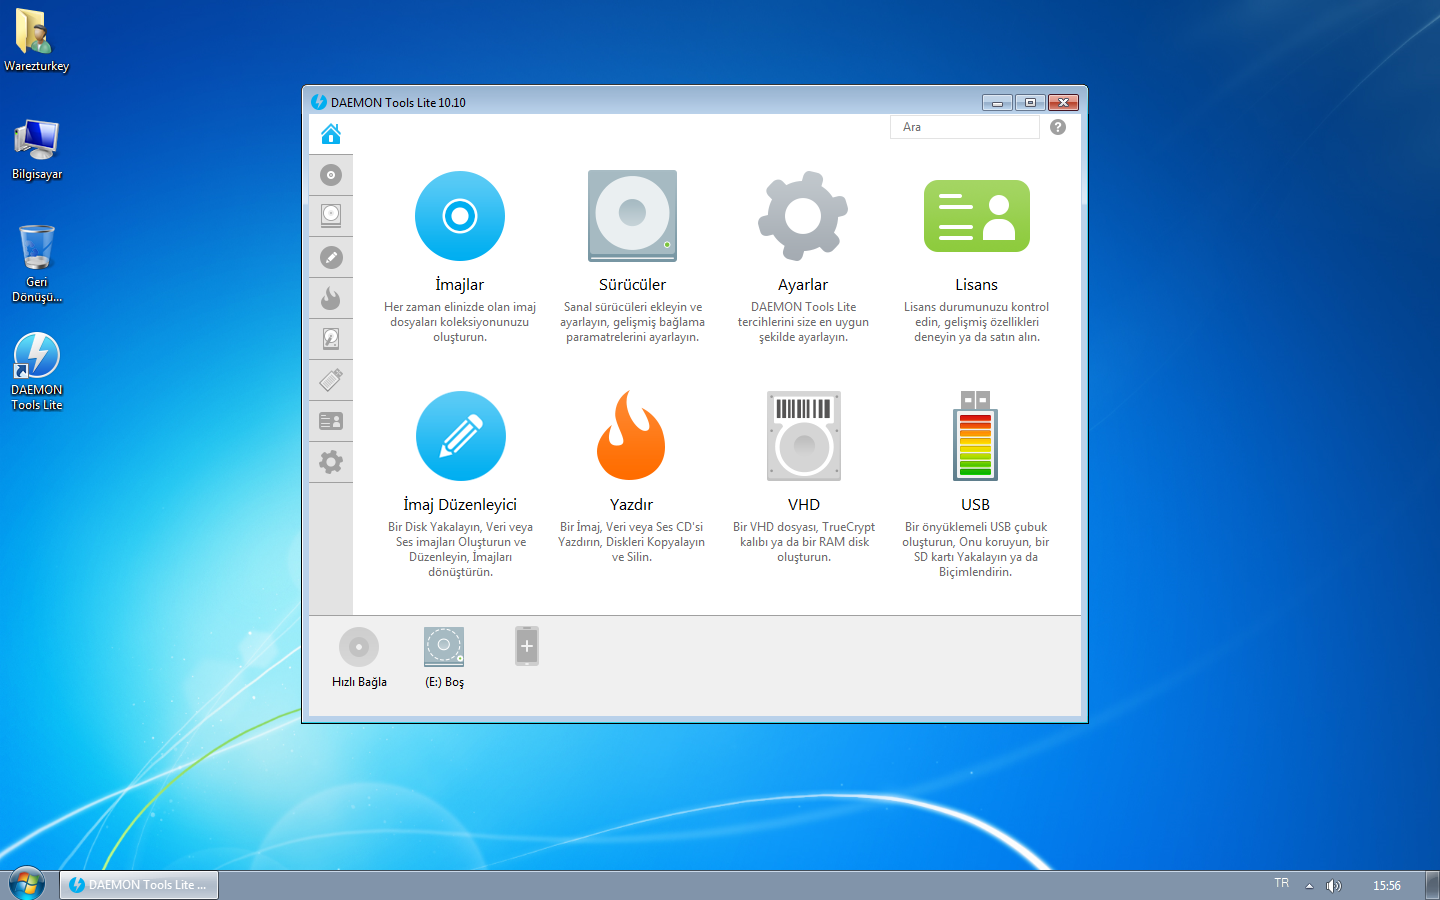Select the VHD icon in sidebar
Viewport: 1440px width, 900px height.
tap(331, 339)
